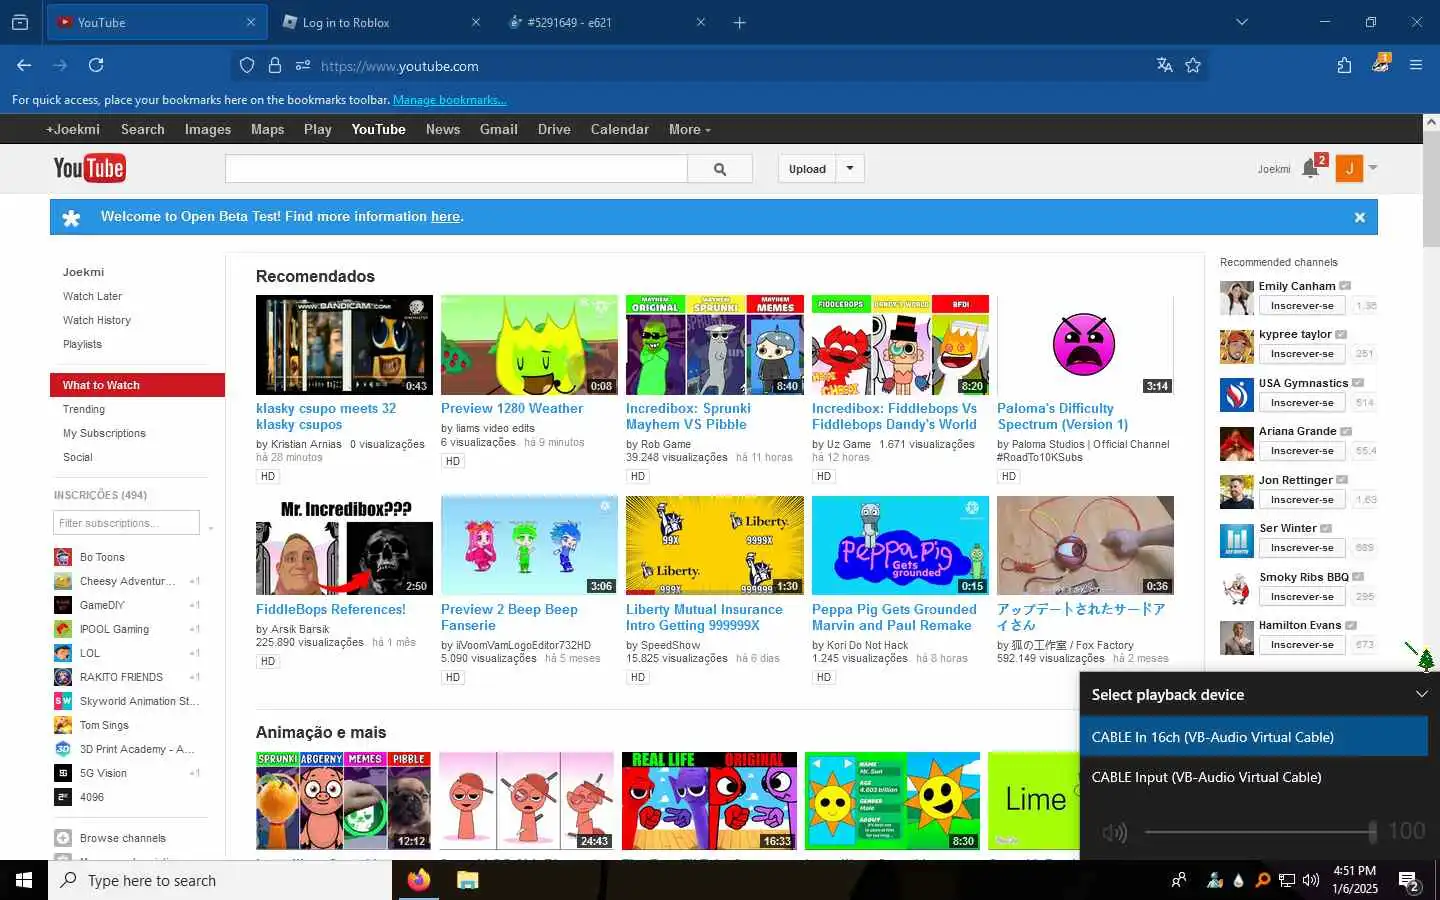Click Browse channels plus icon

coord(62,838)
